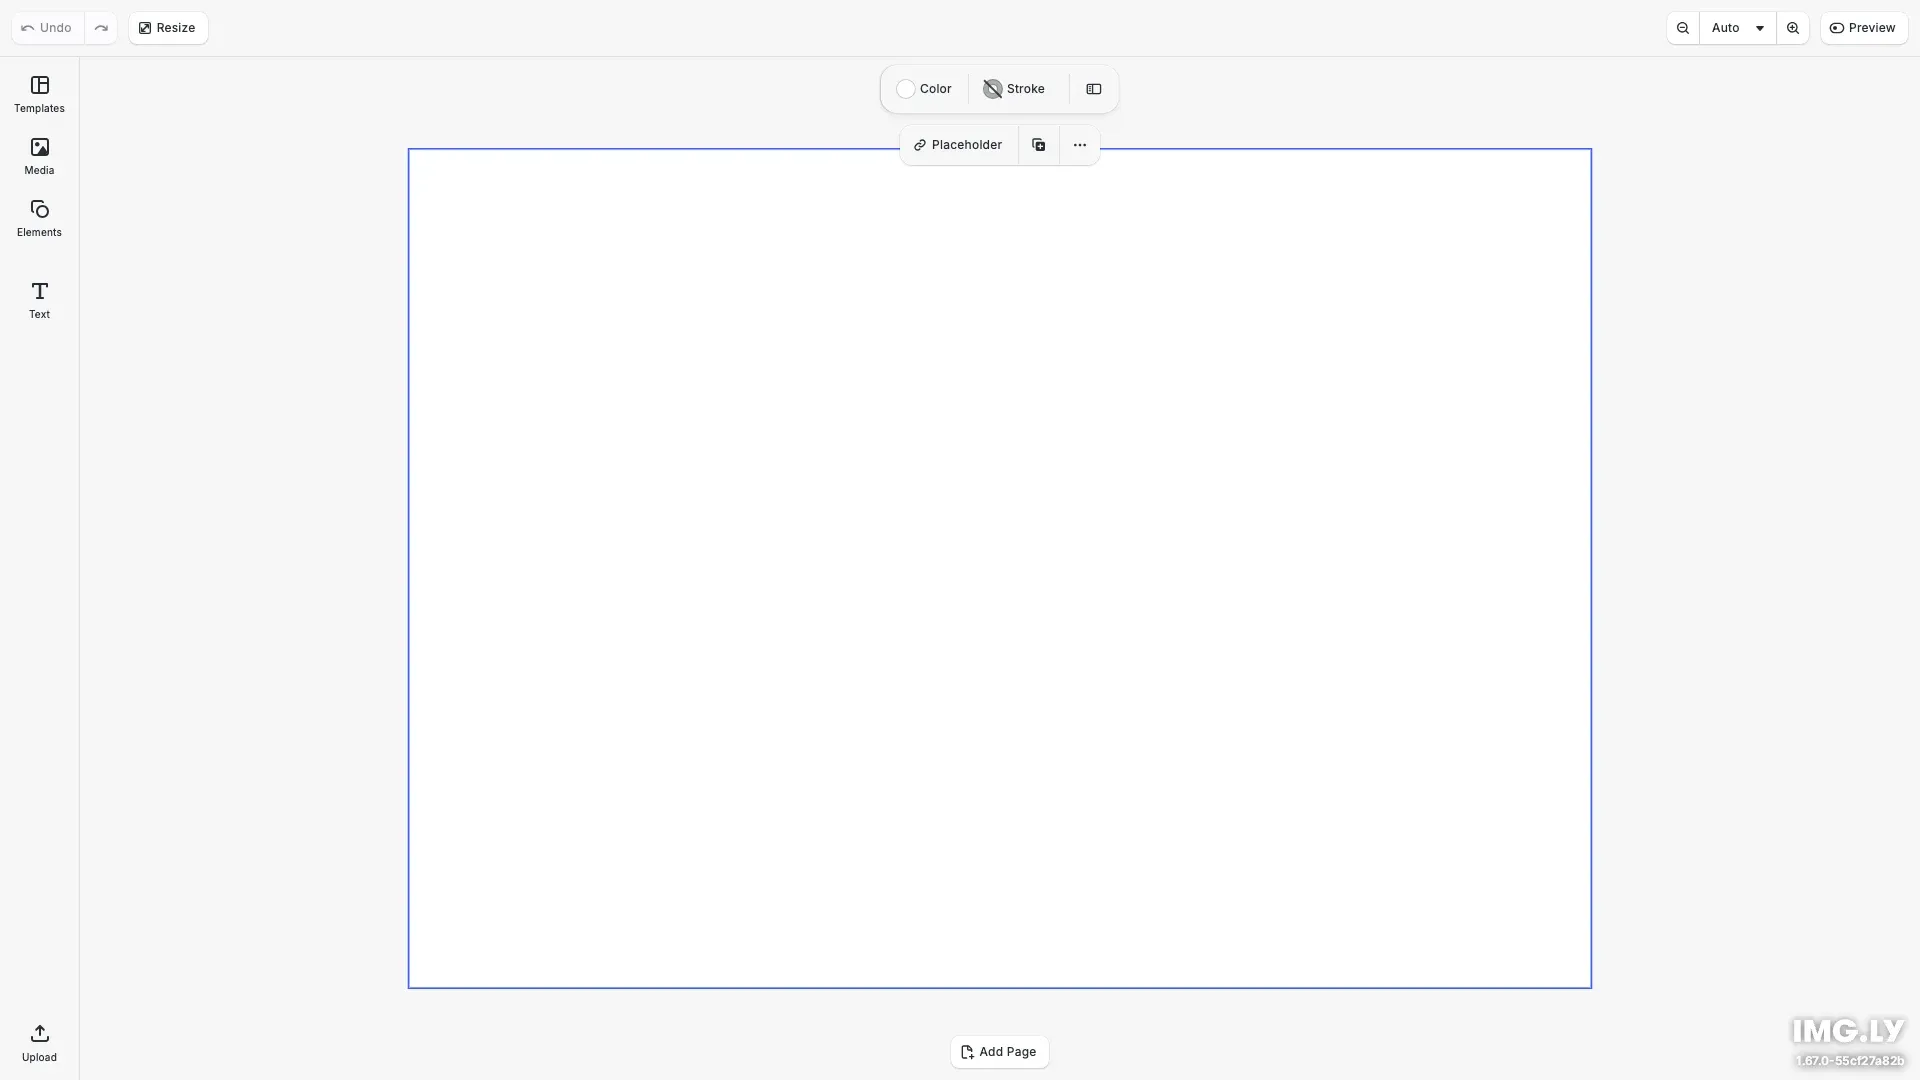Zoom in using the magnifier plus icon
1920x1080 pixels.
[x=1793, y=27]
